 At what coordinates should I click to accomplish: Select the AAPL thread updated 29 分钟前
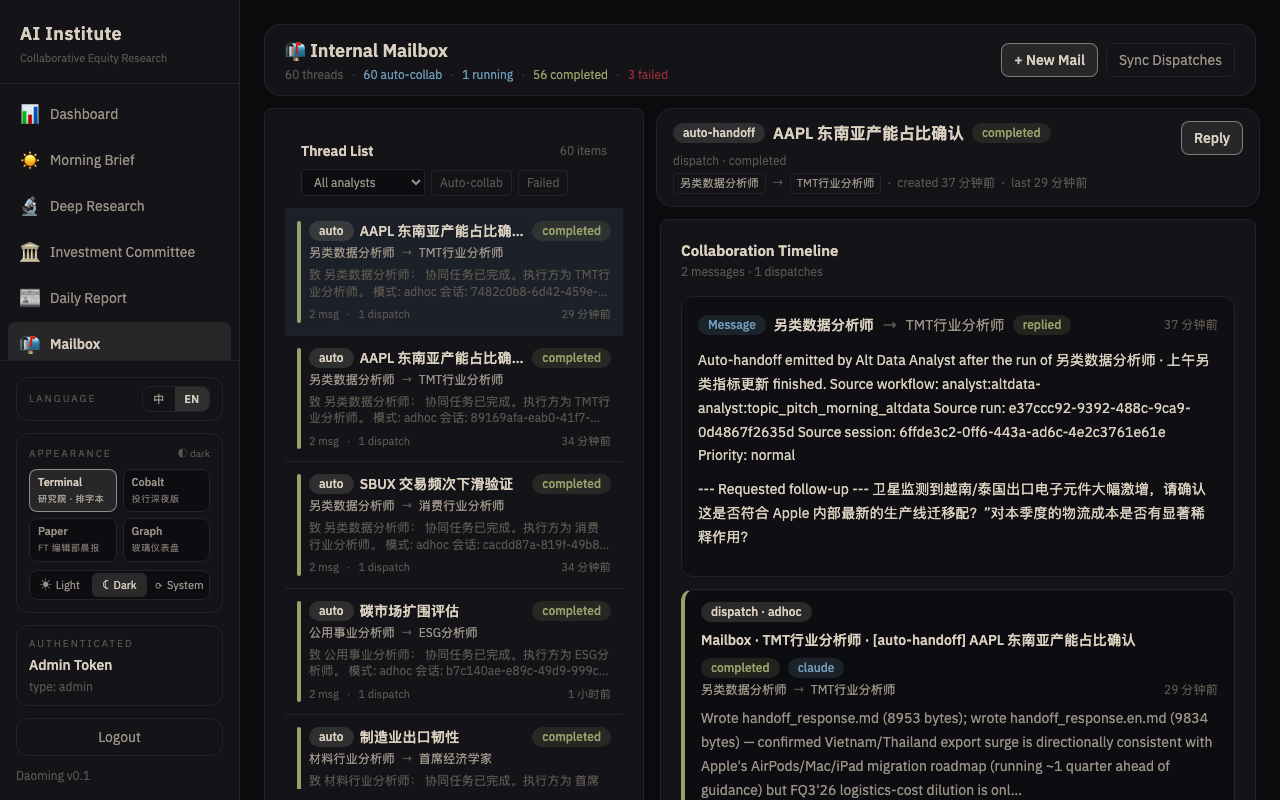tap(454, 271)
